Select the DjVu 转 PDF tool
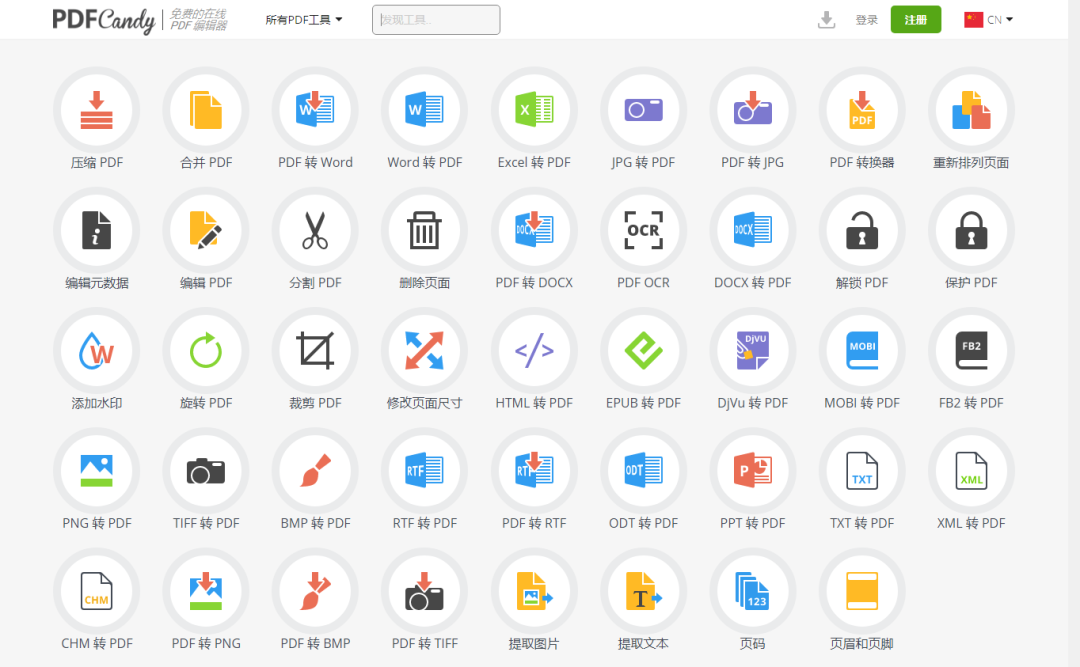1080x667 pixels. point(753,351)
